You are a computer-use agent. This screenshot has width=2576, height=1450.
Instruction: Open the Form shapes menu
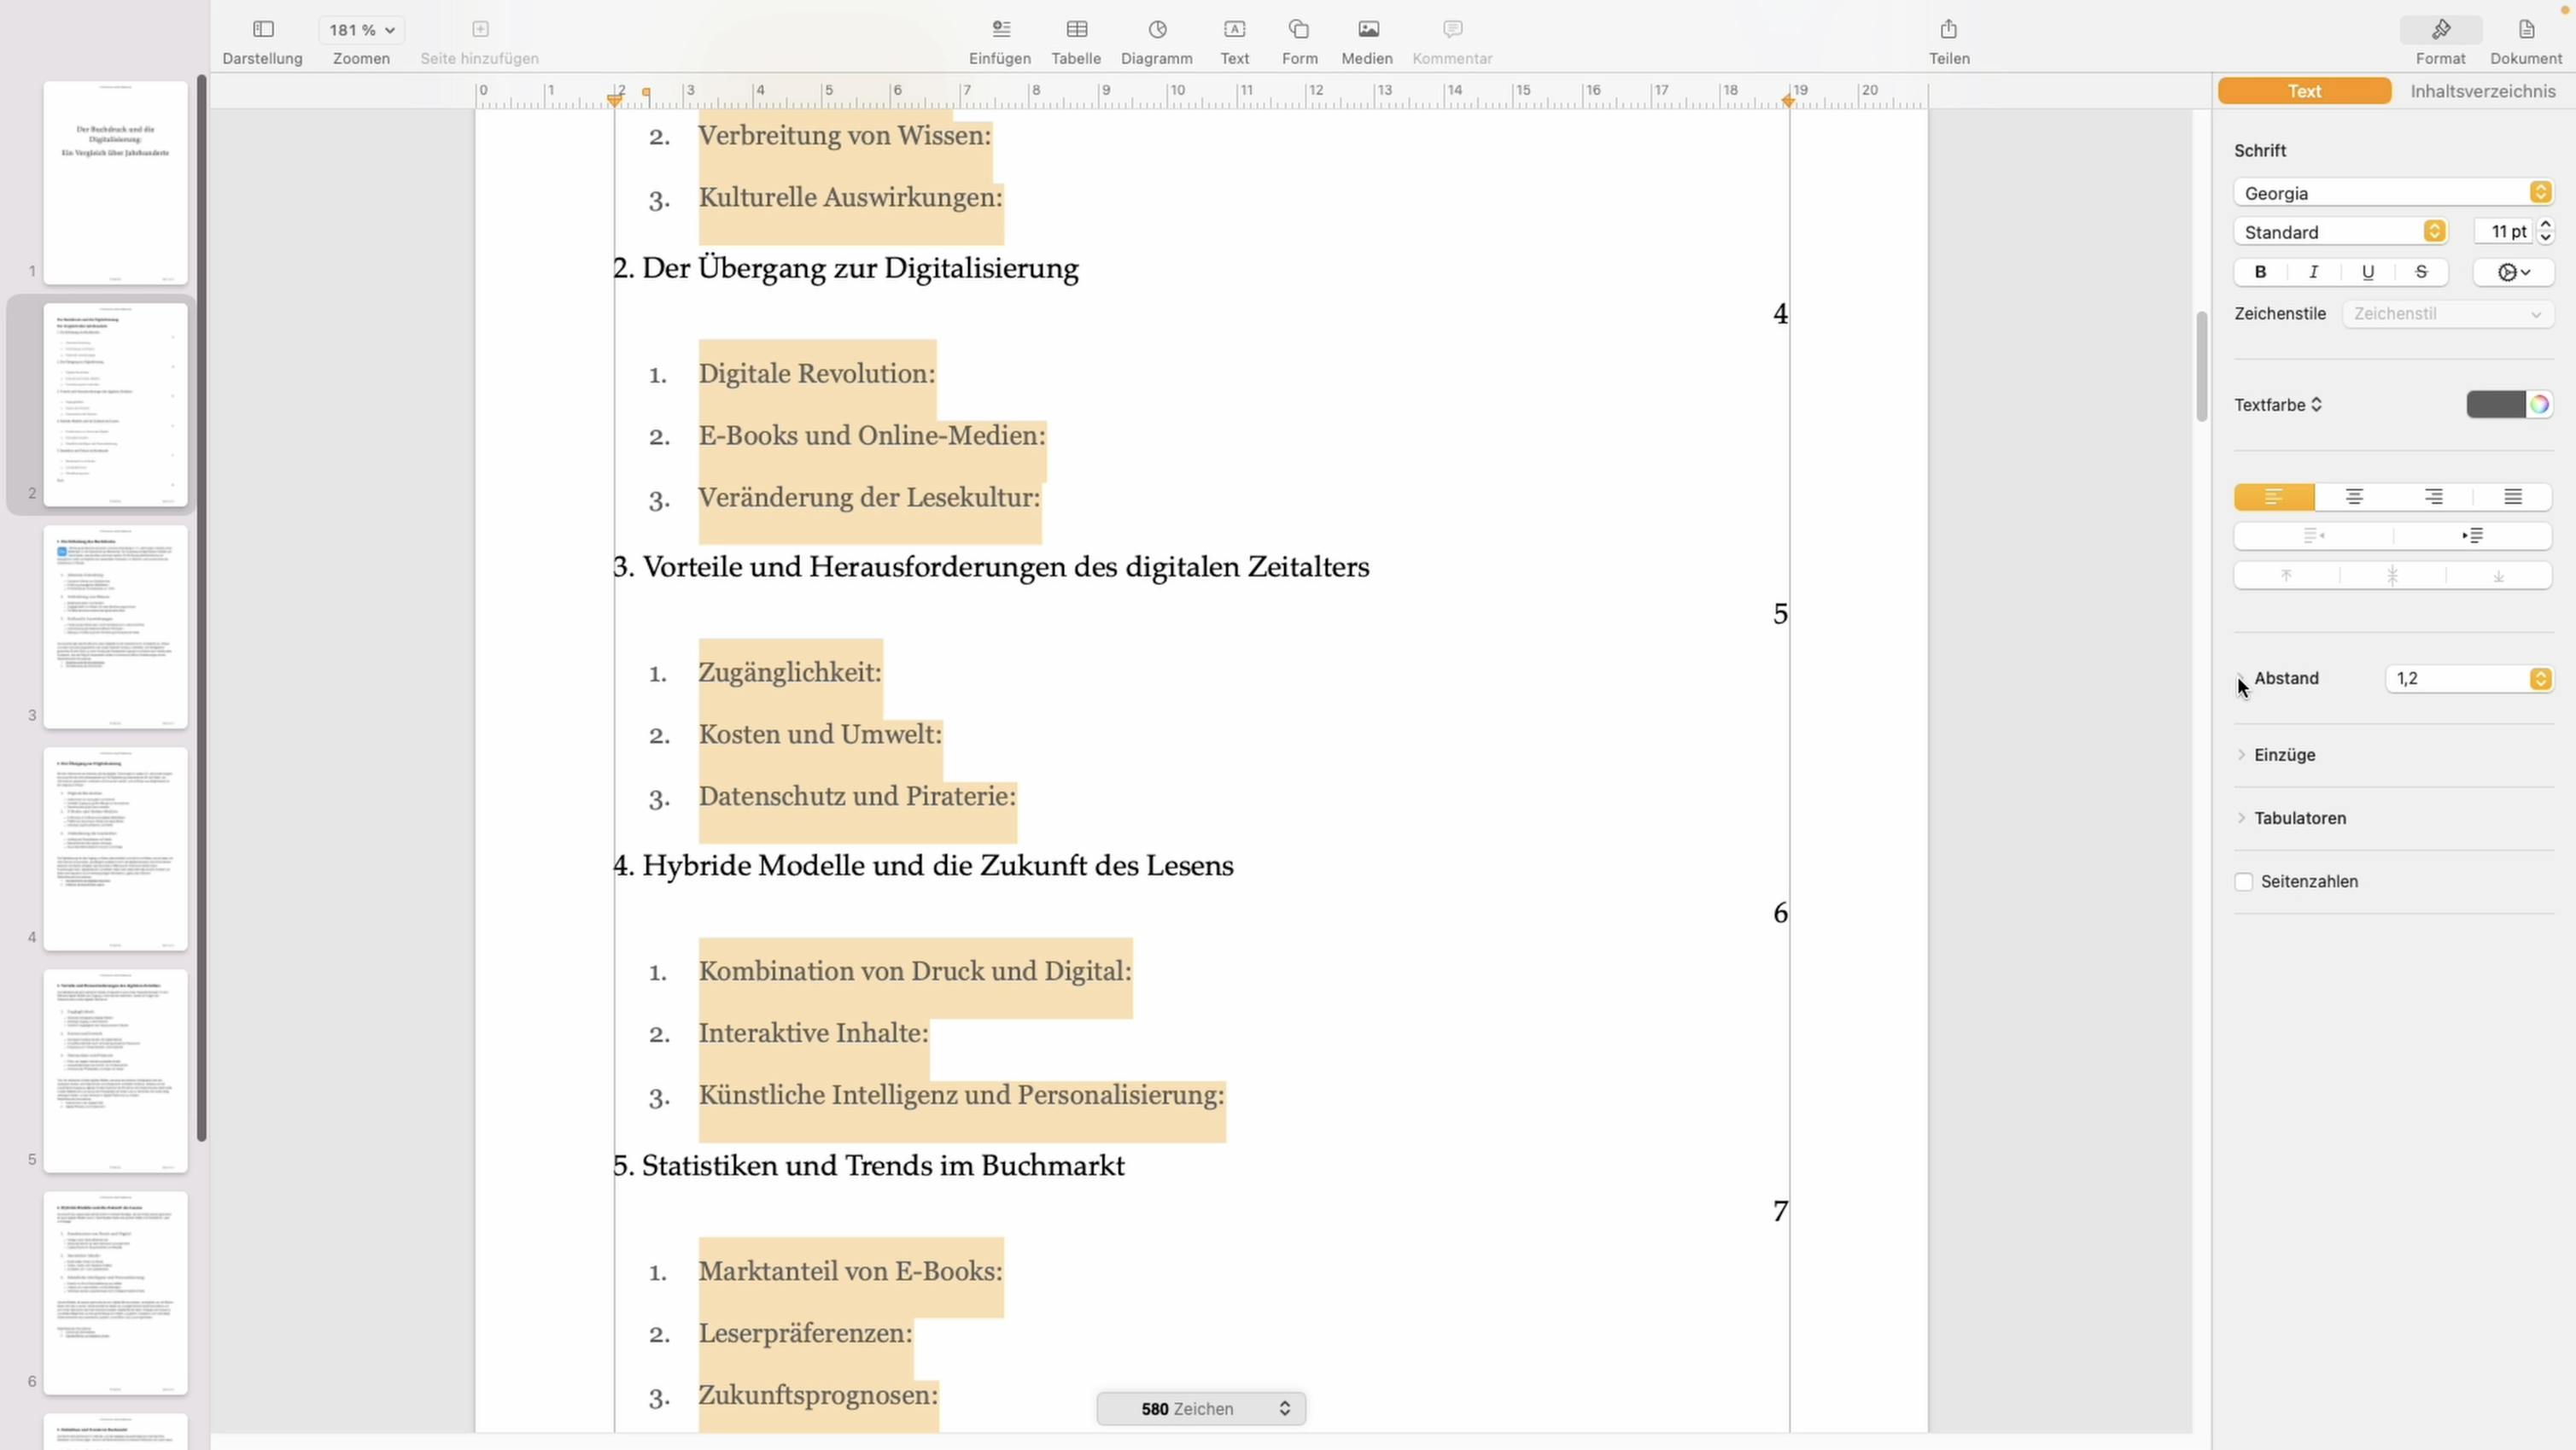coord(1298,30)
